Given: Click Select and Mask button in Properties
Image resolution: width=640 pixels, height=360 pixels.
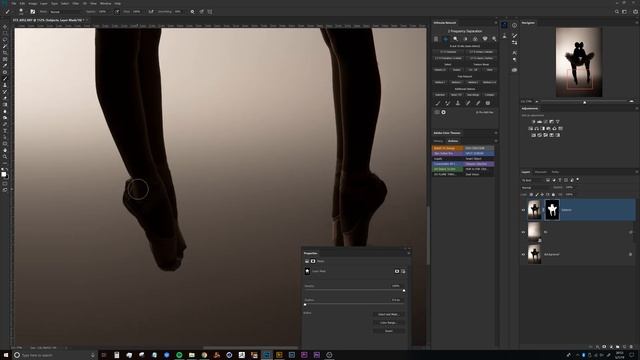Looking at the screenshot, I should (x=389, y=315).
